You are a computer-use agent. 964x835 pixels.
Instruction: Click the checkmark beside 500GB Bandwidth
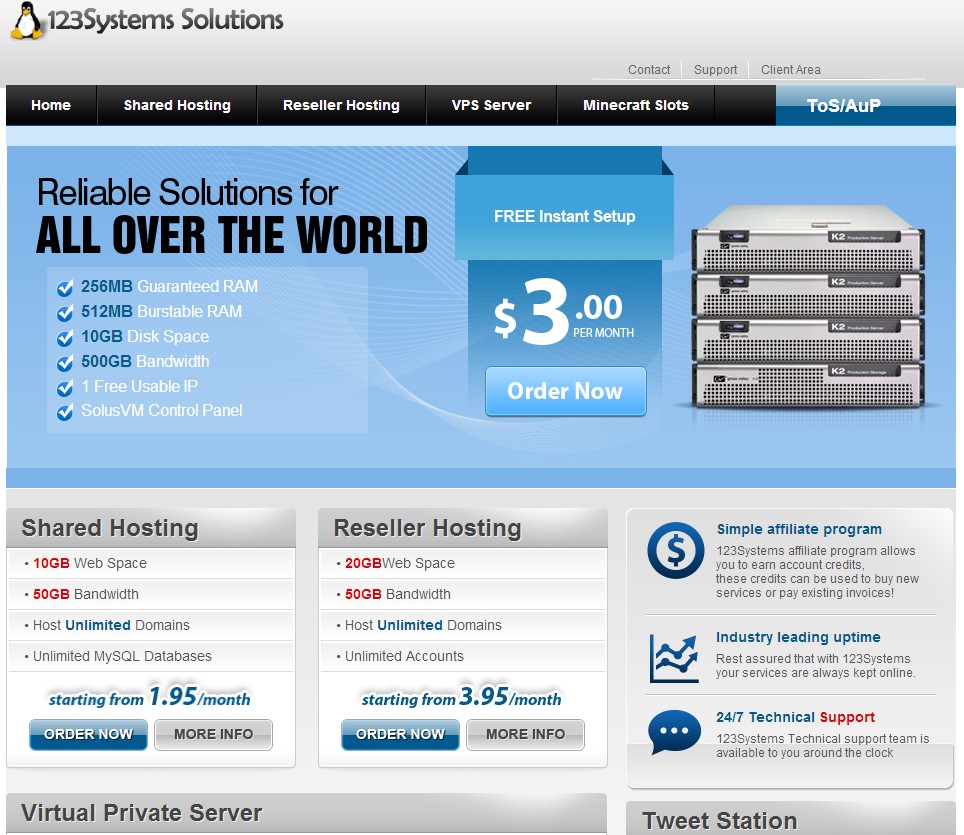pyautogui.click(x=65, y=363)
